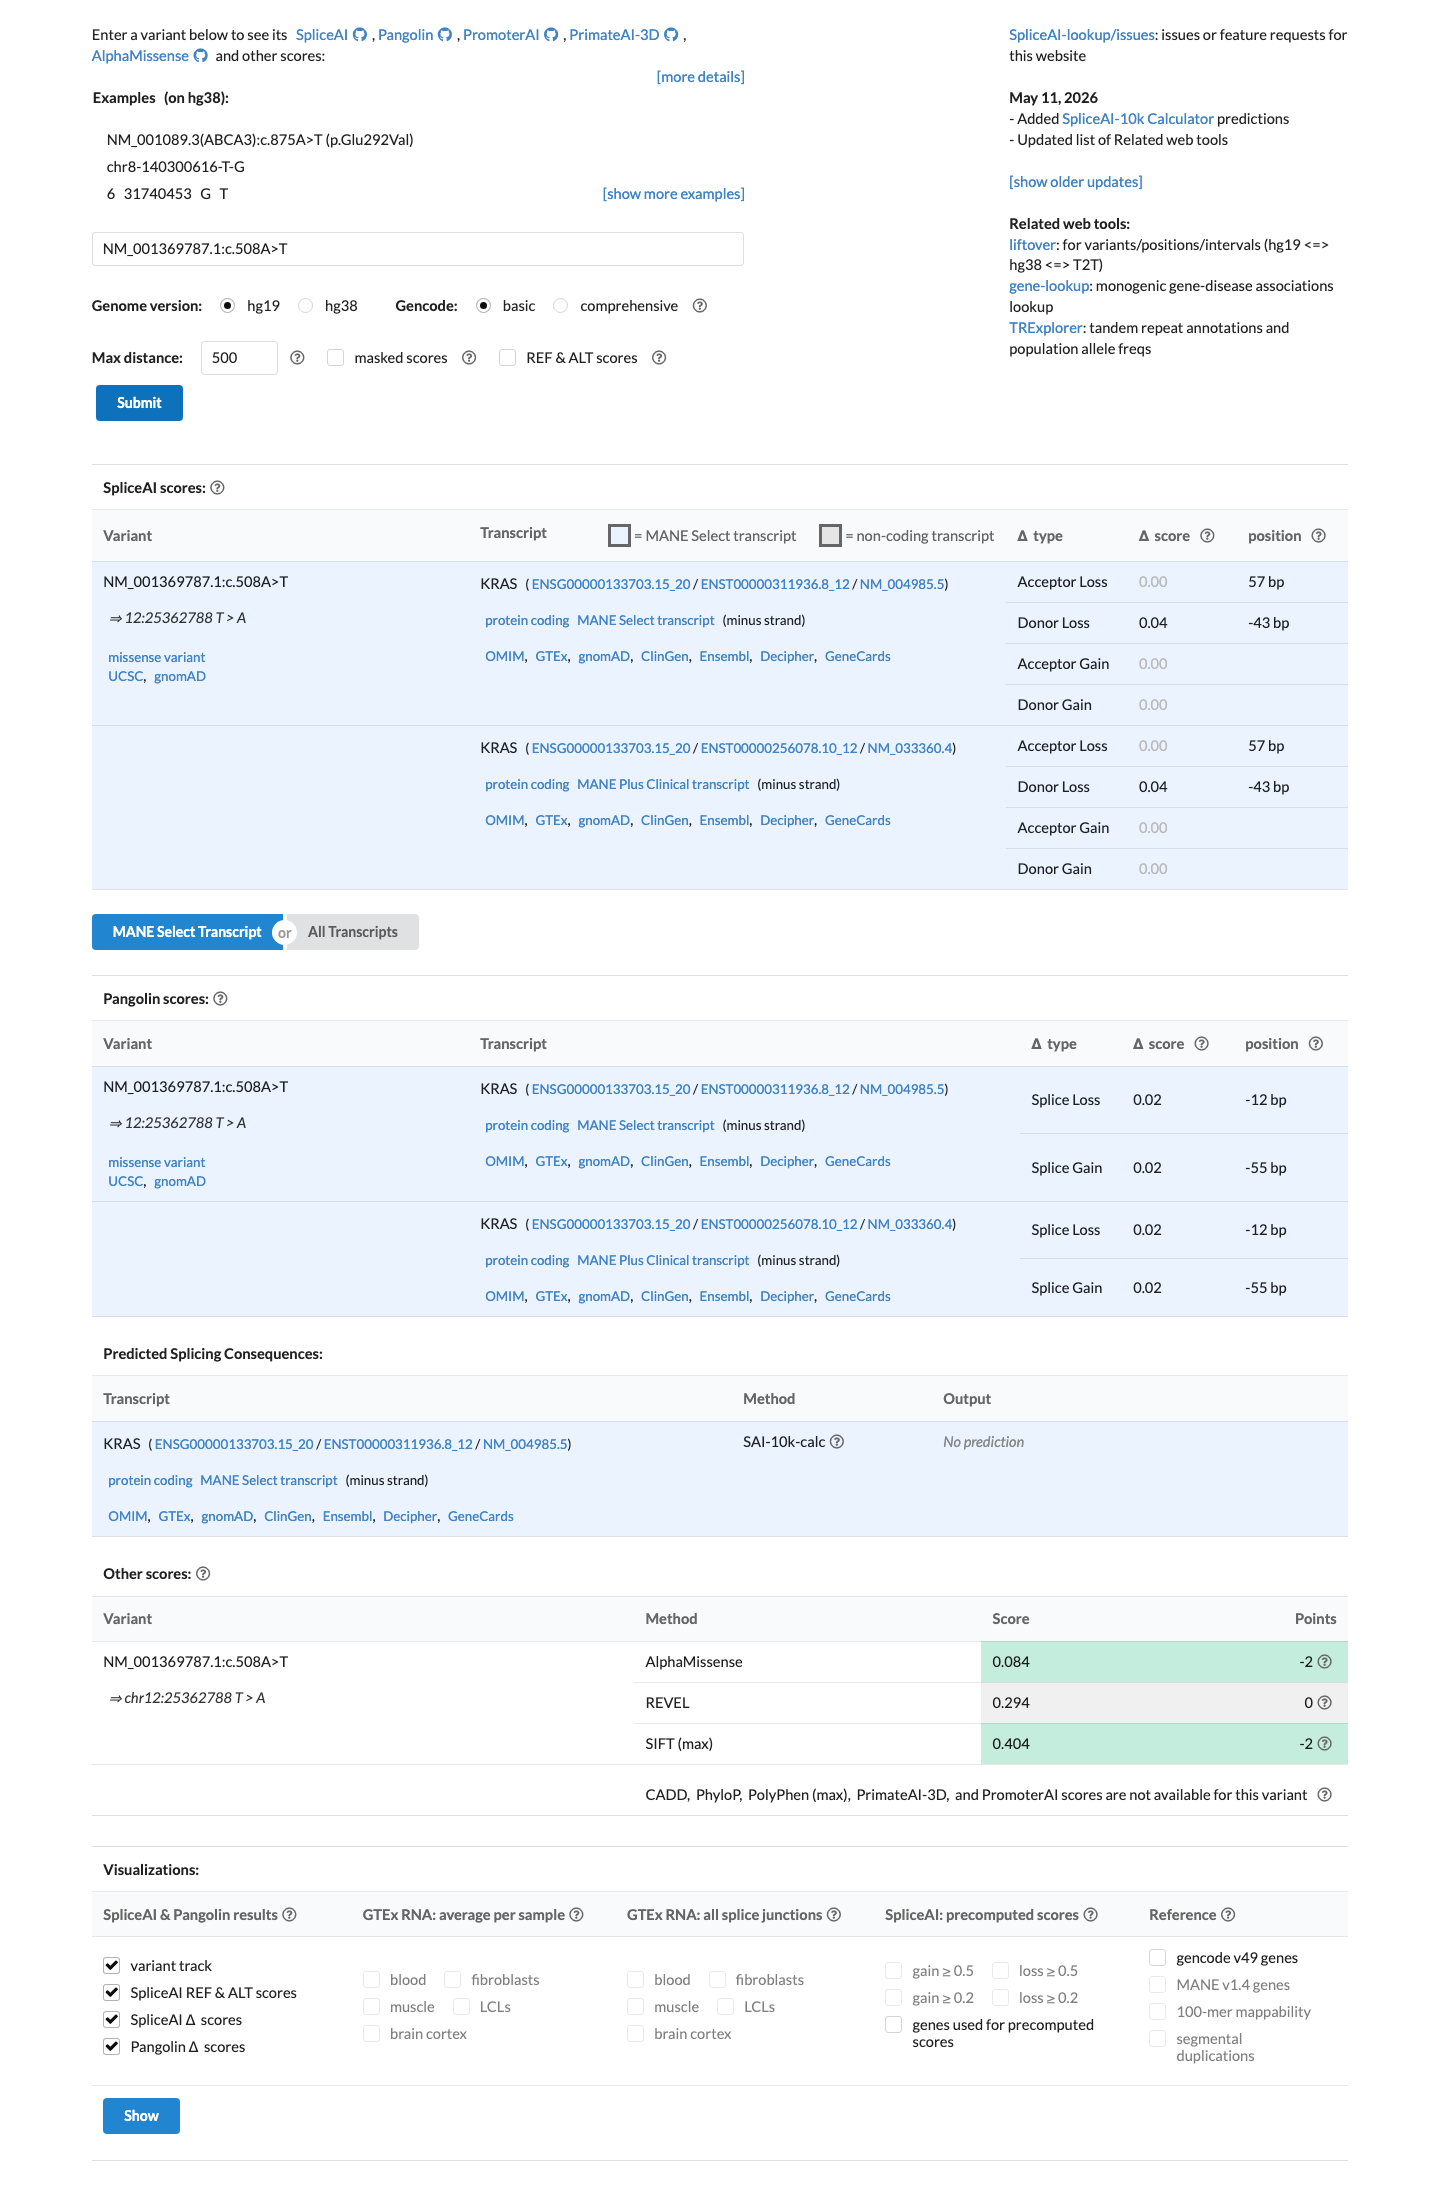Select example variant chr8-140300616-T-G
The width and height of the screenshot is (1454, 2200).
point(176,167)
